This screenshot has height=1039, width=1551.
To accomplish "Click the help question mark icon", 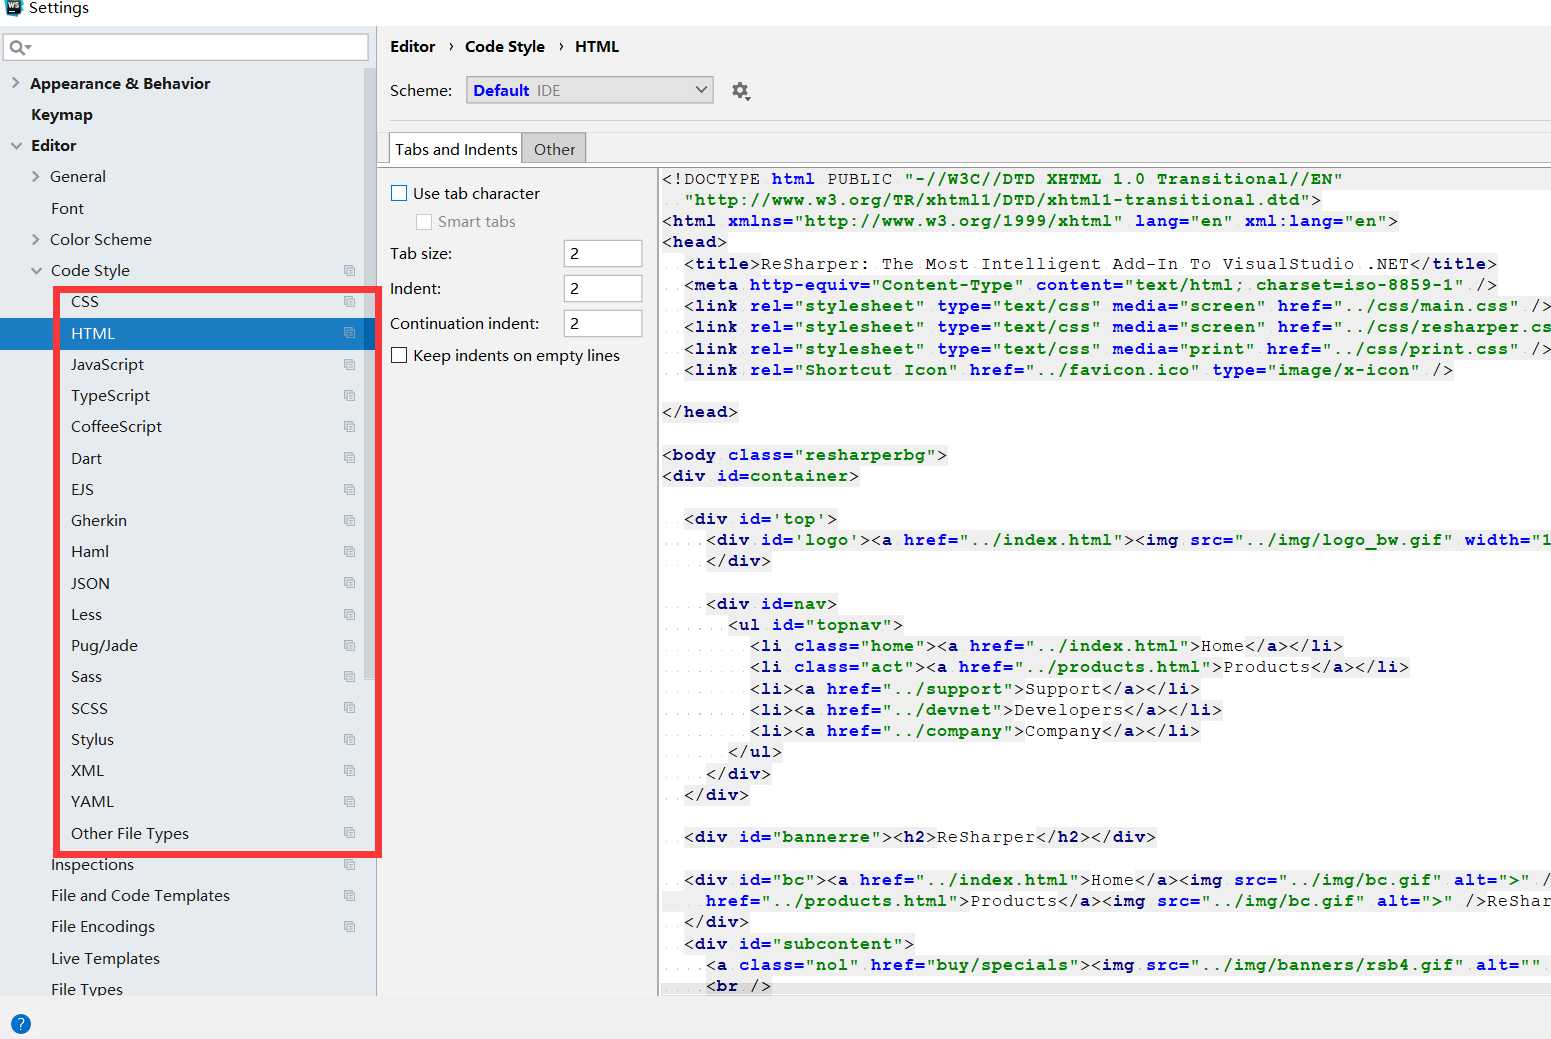I will pos(20,1024).
